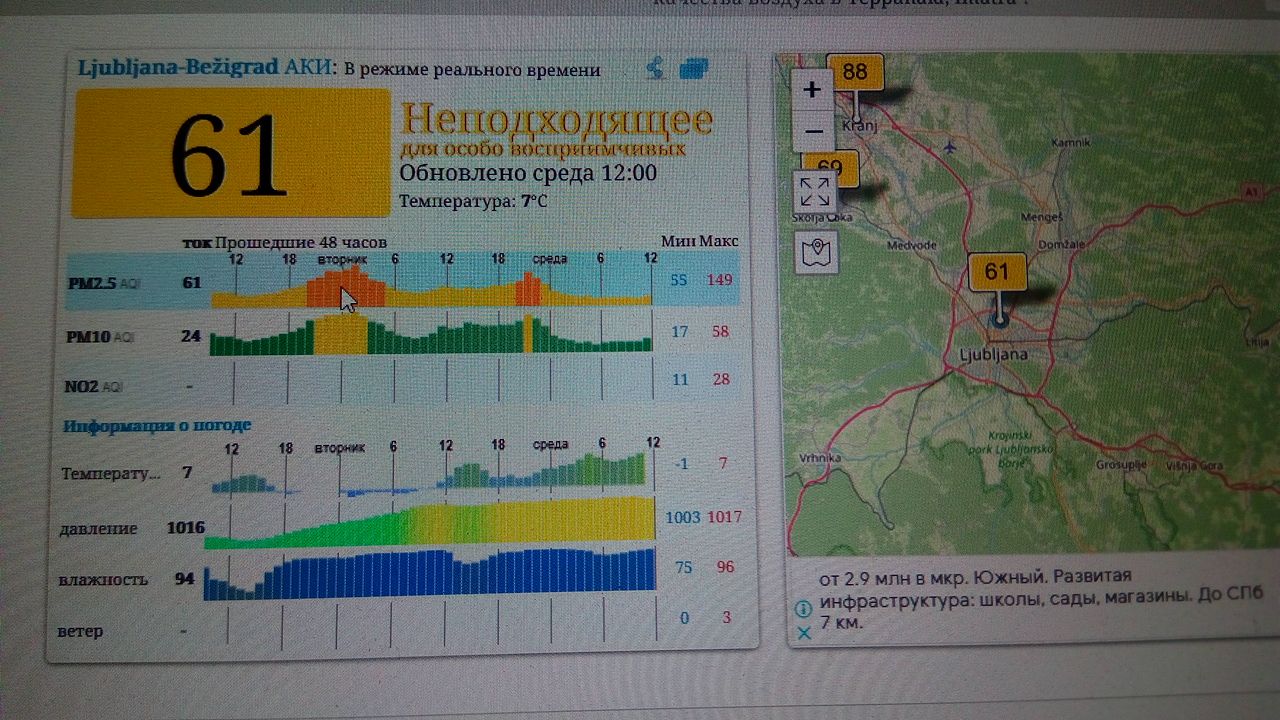
Task: Zoom out on the map
Action: 813,131
